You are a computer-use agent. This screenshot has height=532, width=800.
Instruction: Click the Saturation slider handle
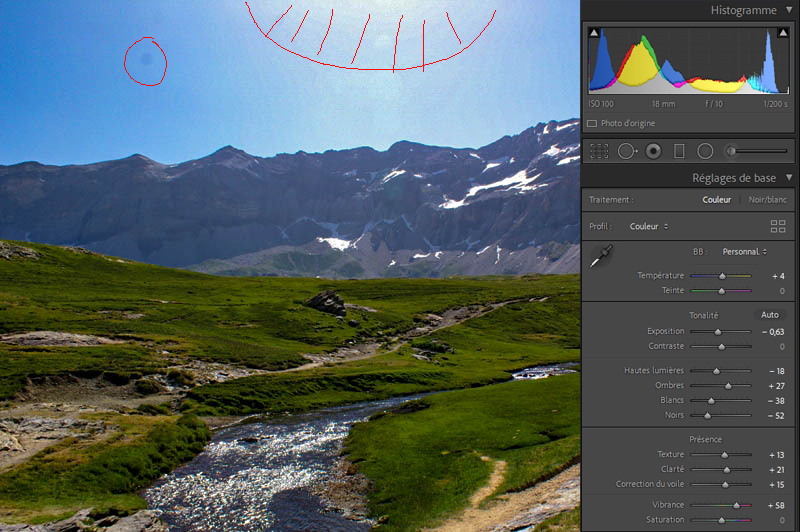[721, 520]
